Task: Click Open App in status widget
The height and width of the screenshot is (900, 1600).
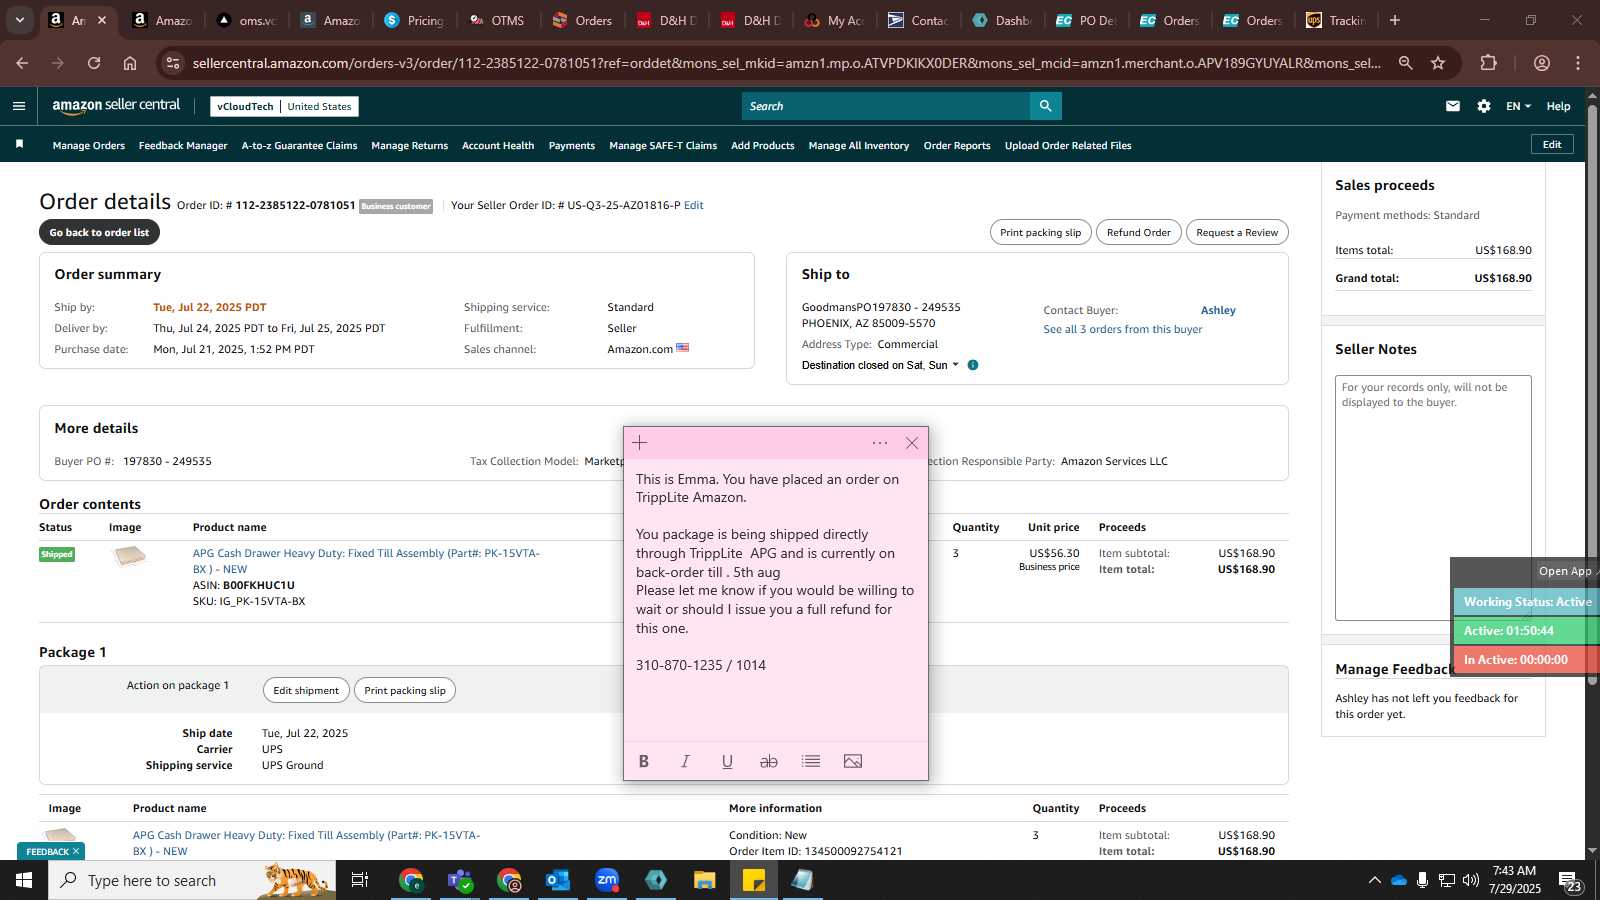Action: coord(1565,571)
